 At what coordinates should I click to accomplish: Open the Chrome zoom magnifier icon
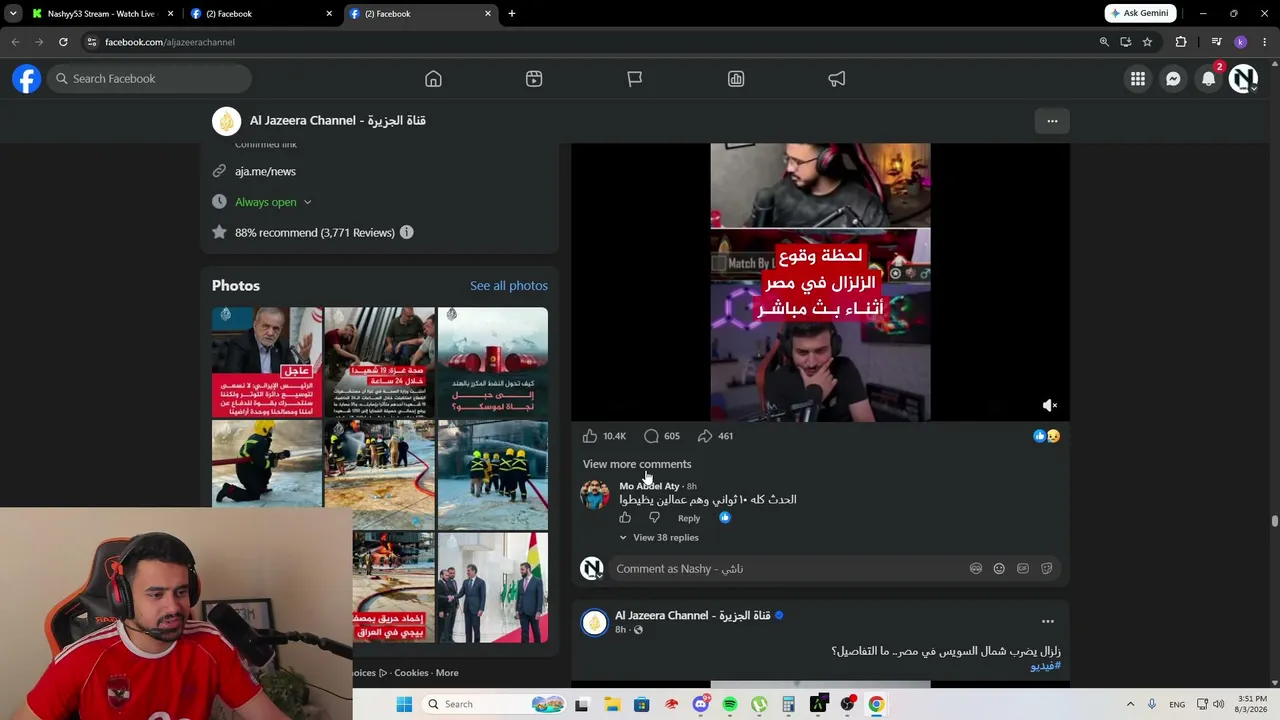pos(1104,42)
